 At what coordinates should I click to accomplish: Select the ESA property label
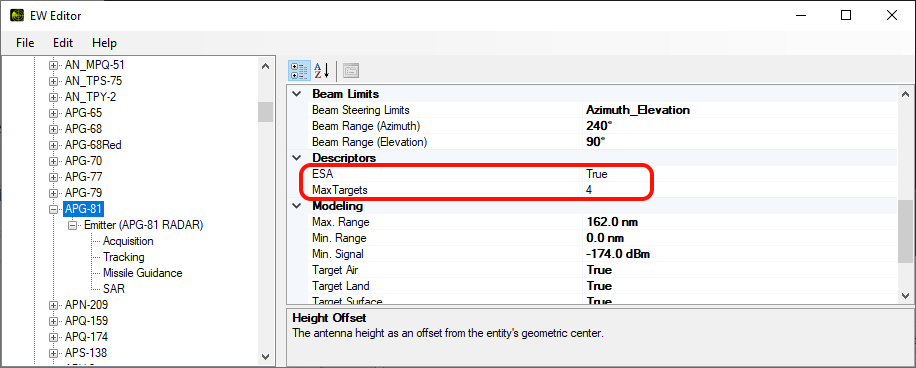[322, 173]
